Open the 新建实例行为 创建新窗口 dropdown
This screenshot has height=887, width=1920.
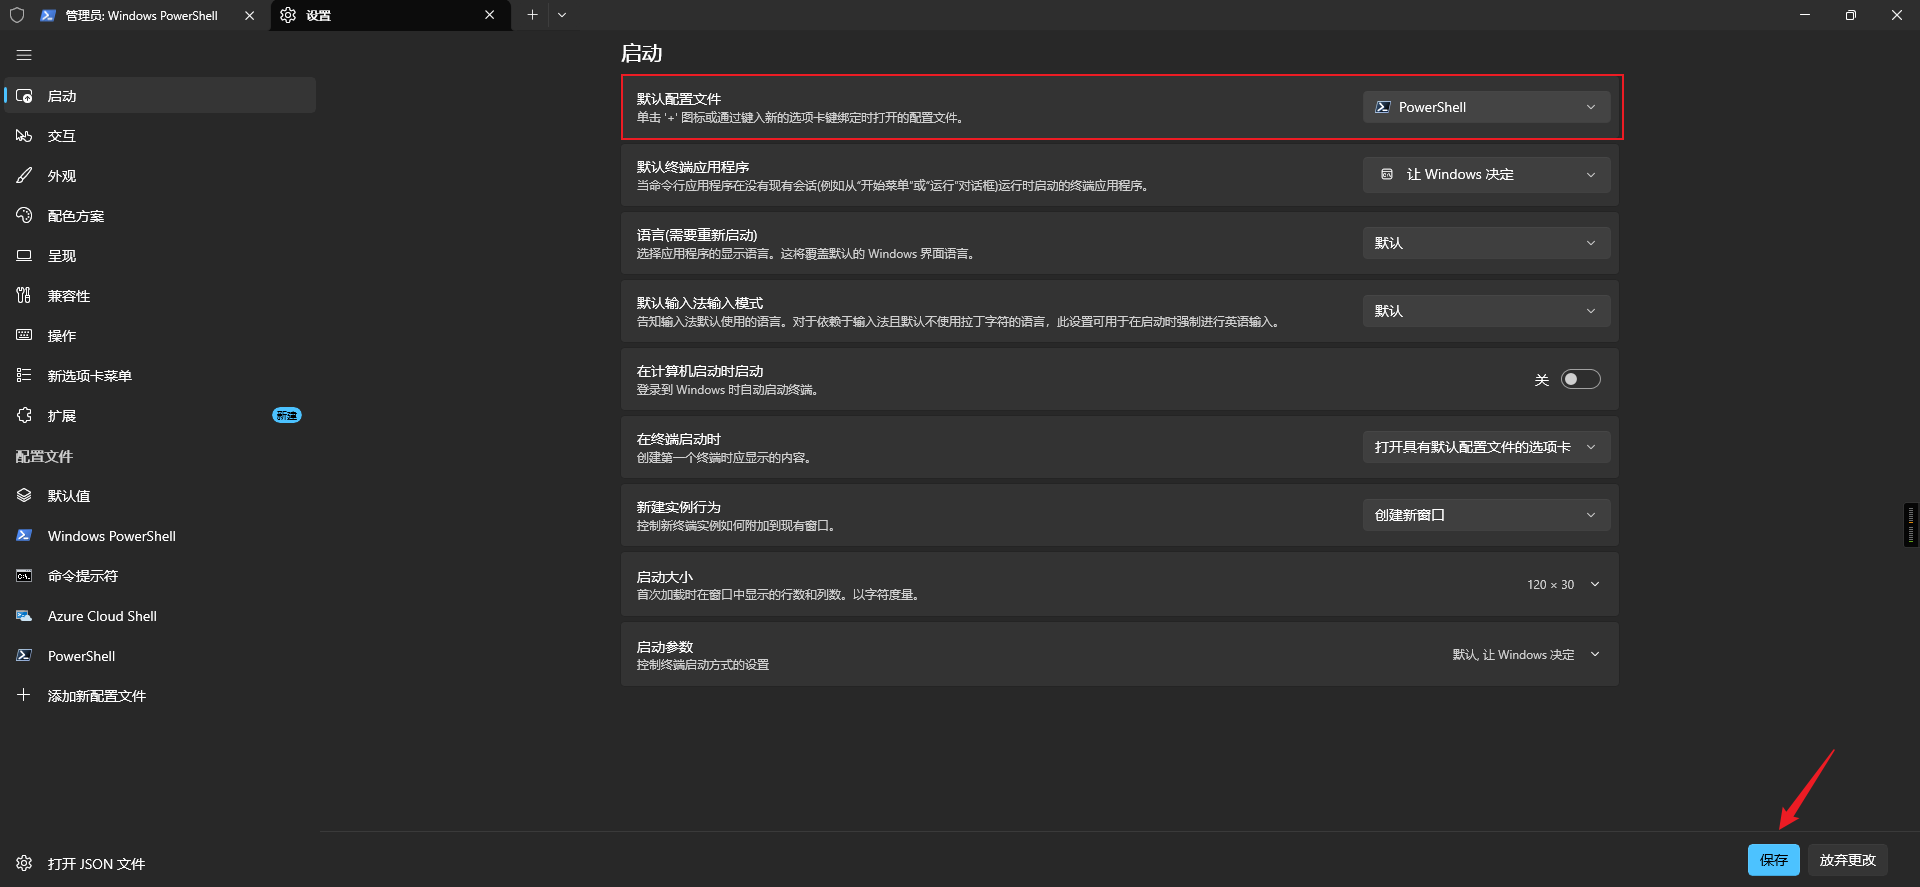(x=1486, y=515)
